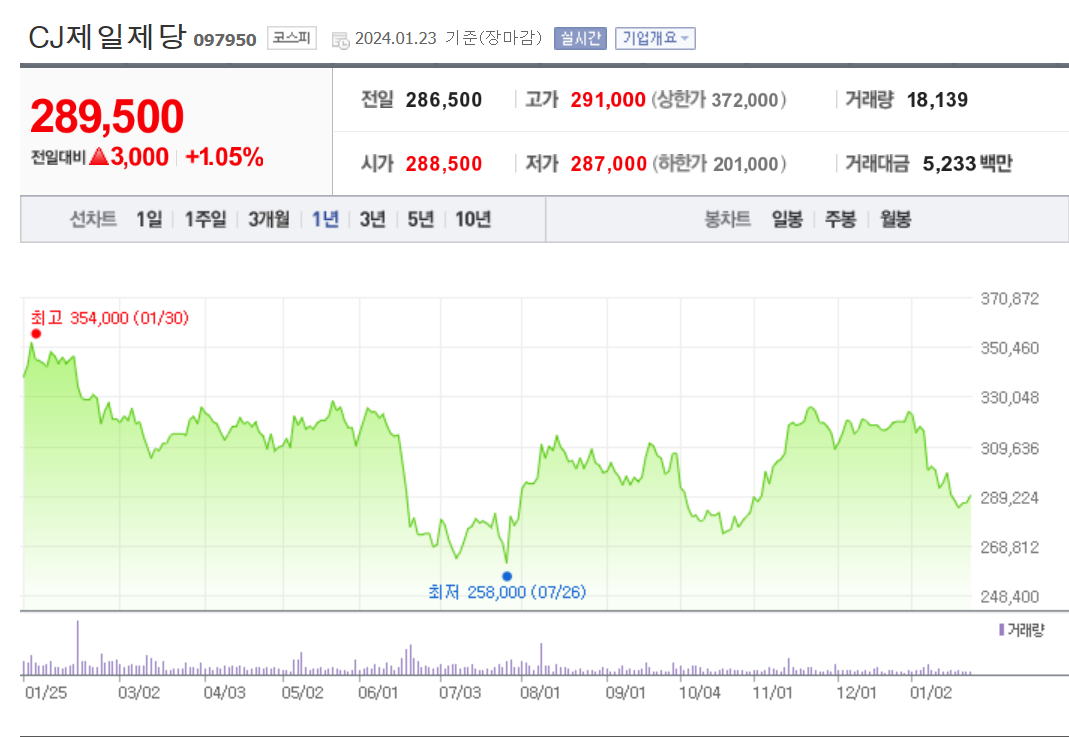The image size is (1069, 737).
Task: Click the 2024.01.23 기준(장마감) date text
Action: tap(449, 38)
